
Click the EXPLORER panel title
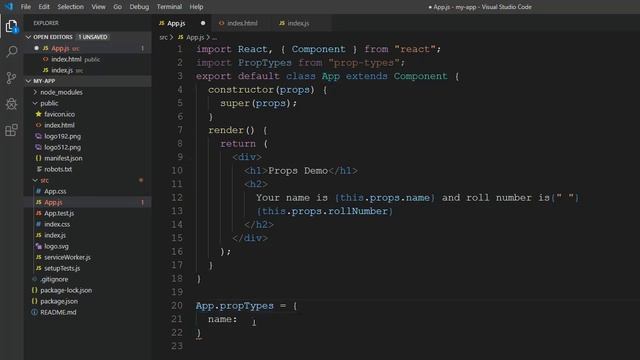click(46, 23)
